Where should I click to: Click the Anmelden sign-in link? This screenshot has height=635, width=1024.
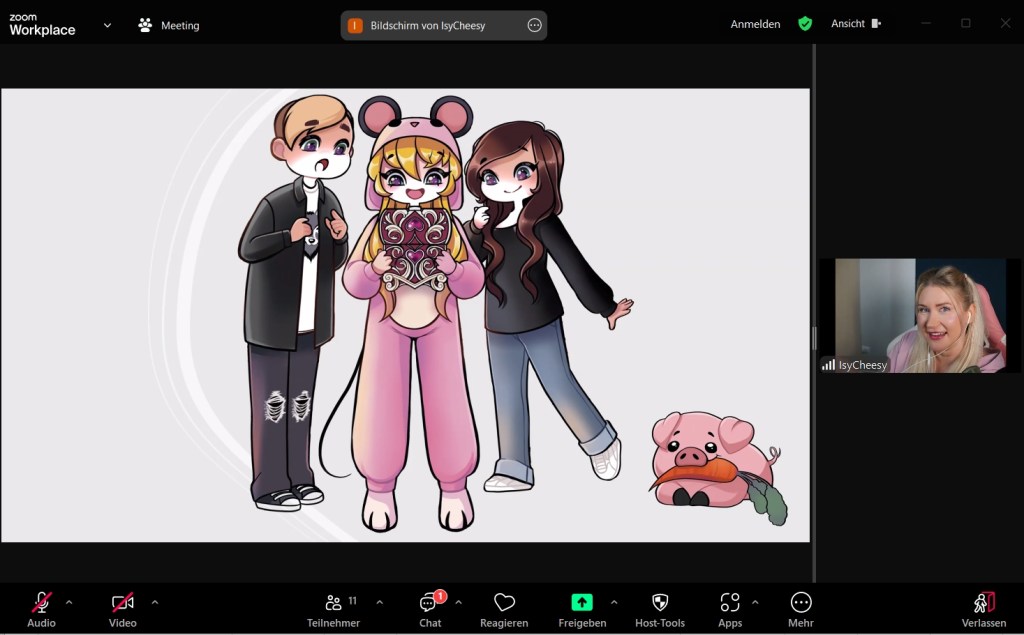tap(755, 24)
